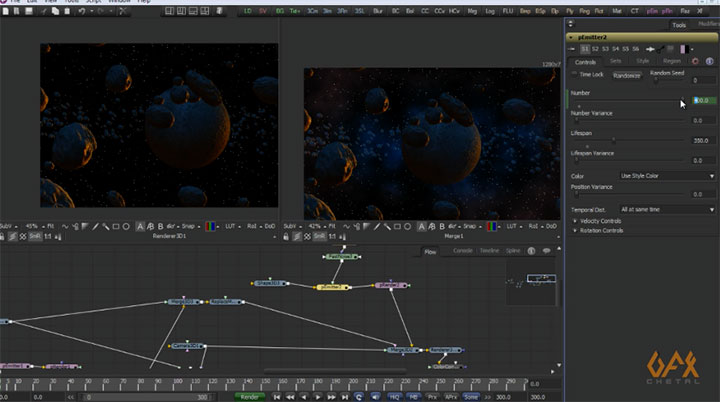
Task: Open the Region tab of pEmitter2
Action: click(671, 61)
